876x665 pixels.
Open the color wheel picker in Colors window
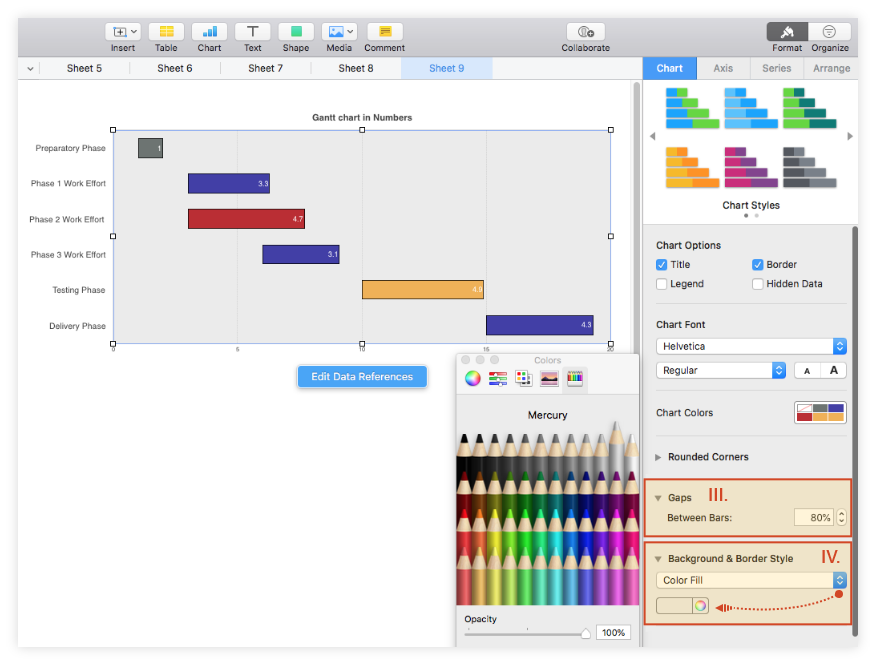tap(471, 378)
